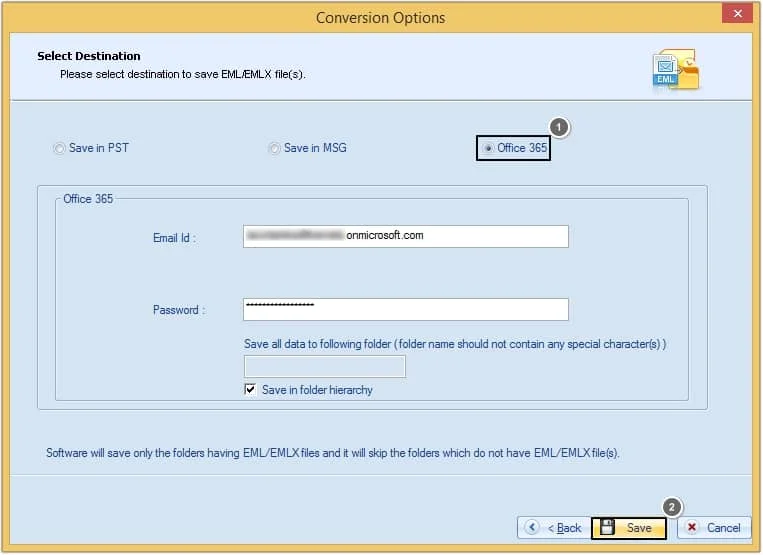Uncheck Save in folder hierarchy checkbox

pos(250,390)
